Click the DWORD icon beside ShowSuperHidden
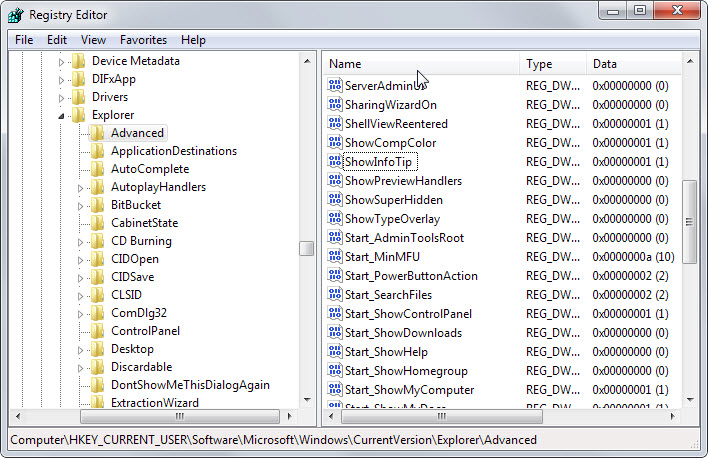Image resolution: width=708 pixels, height=458 pixels. [x=335, y=199]
